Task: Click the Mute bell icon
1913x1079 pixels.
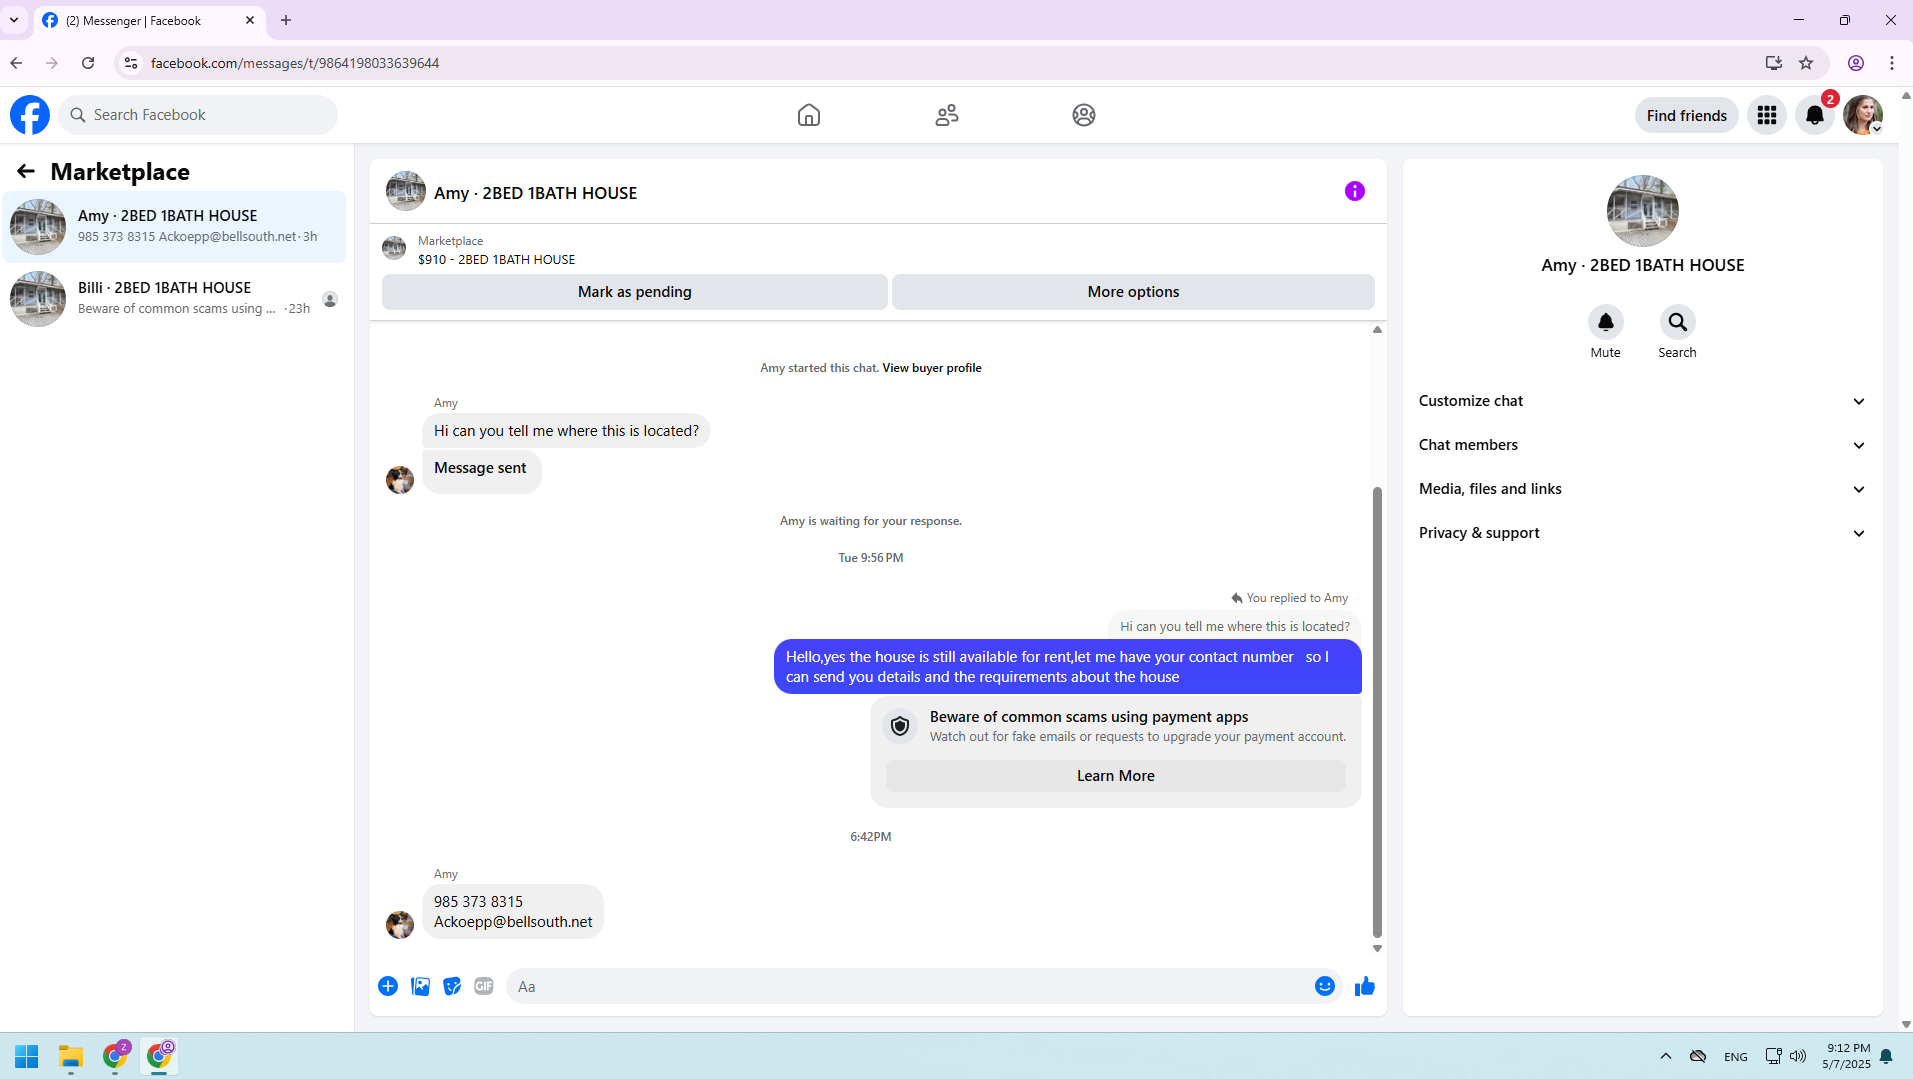Action: coord(1605,322)
